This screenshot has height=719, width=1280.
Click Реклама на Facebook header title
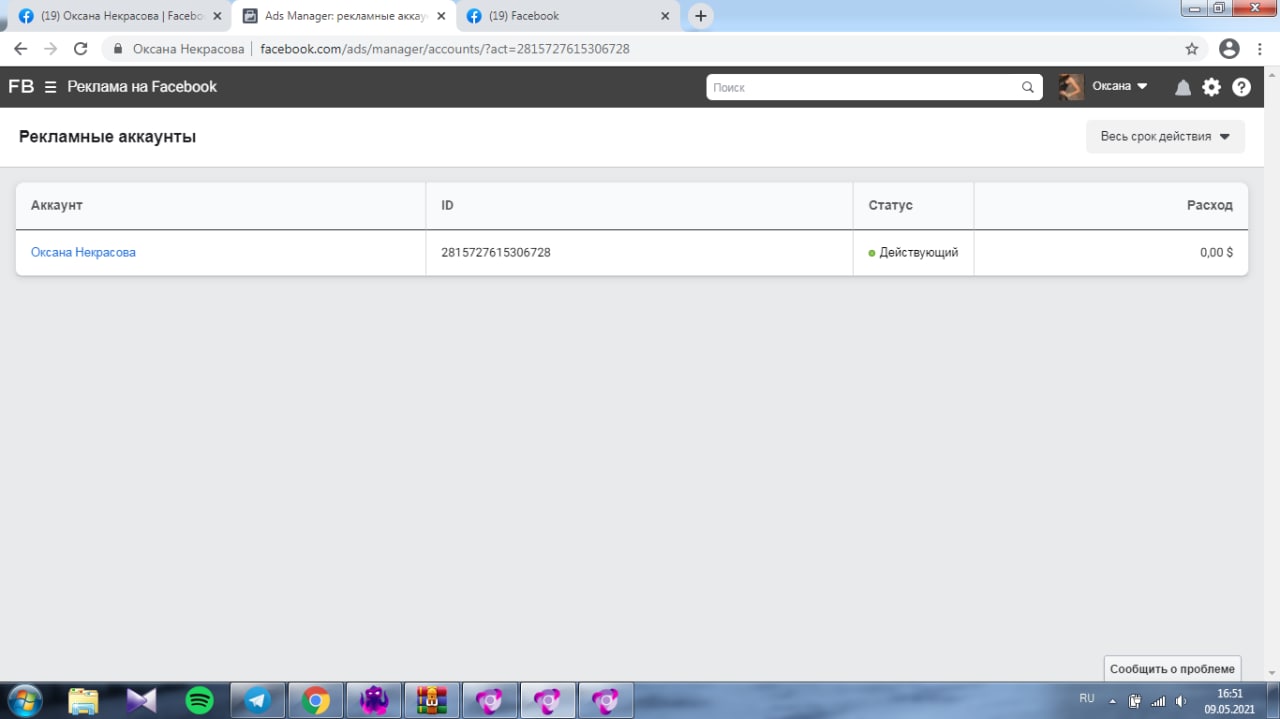coord(142,87)
